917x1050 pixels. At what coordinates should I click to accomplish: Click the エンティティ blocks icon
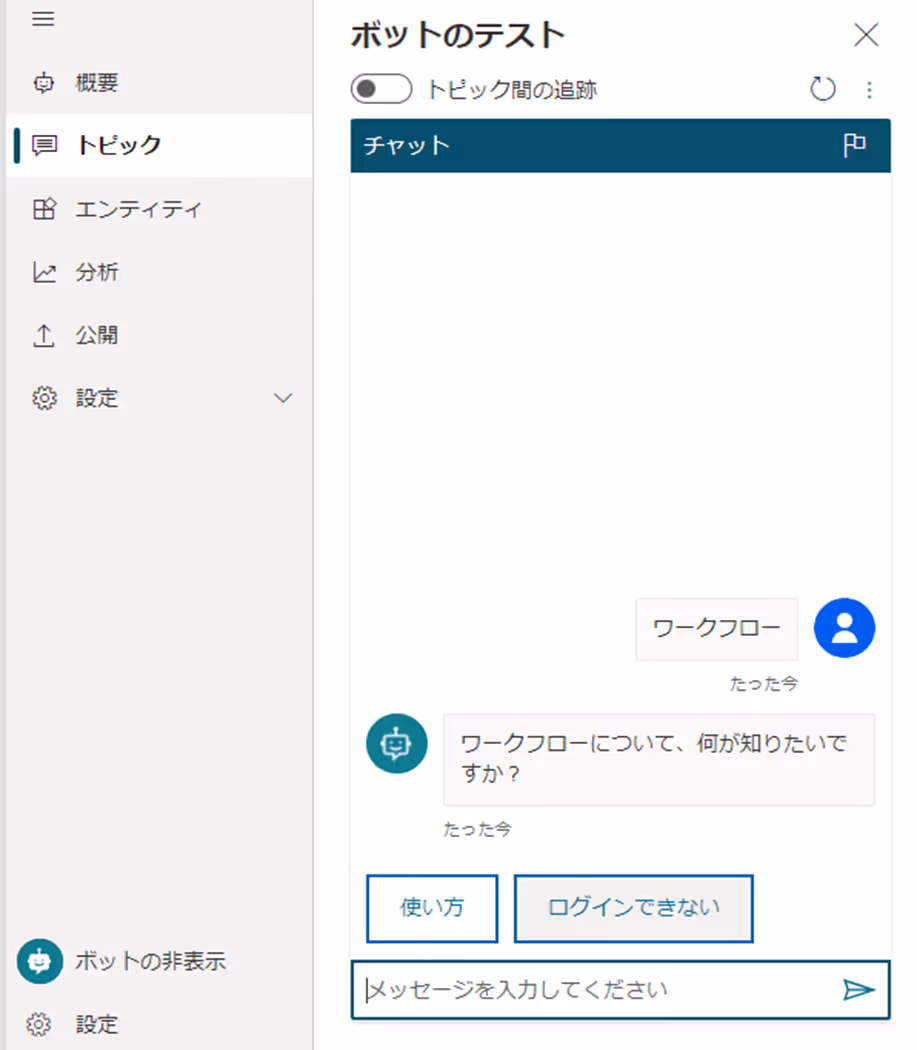tap(44, 209)
